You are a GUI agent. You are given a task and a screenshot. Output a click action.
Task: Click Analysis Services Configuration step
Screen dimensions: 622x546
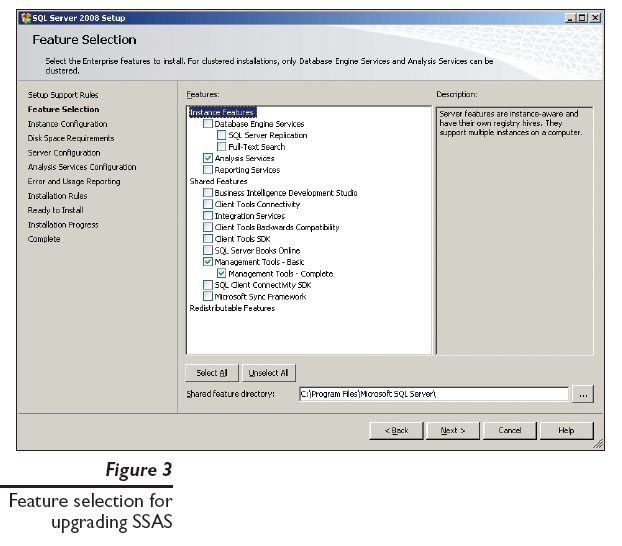[82, 167]
